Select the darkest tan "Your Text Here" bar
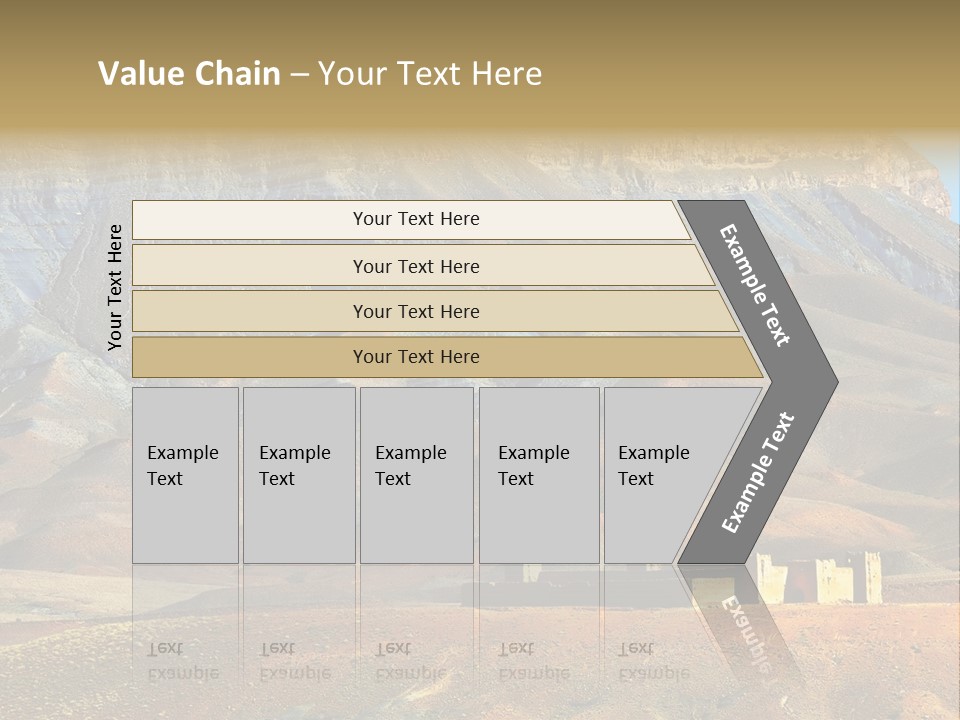The height and width of the screenshot is (720, 960). click(415, 357)
